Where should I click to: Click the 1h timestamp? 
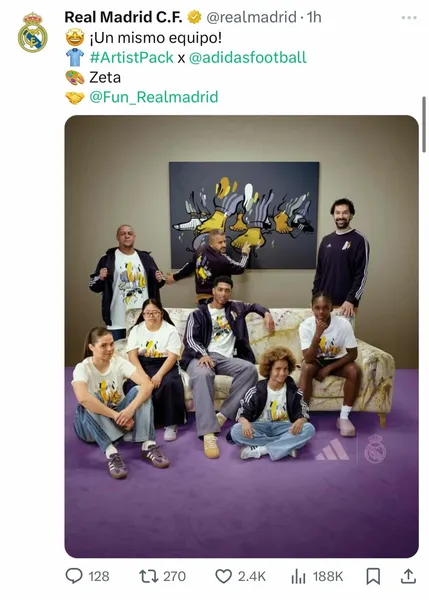tap(314, 17)
